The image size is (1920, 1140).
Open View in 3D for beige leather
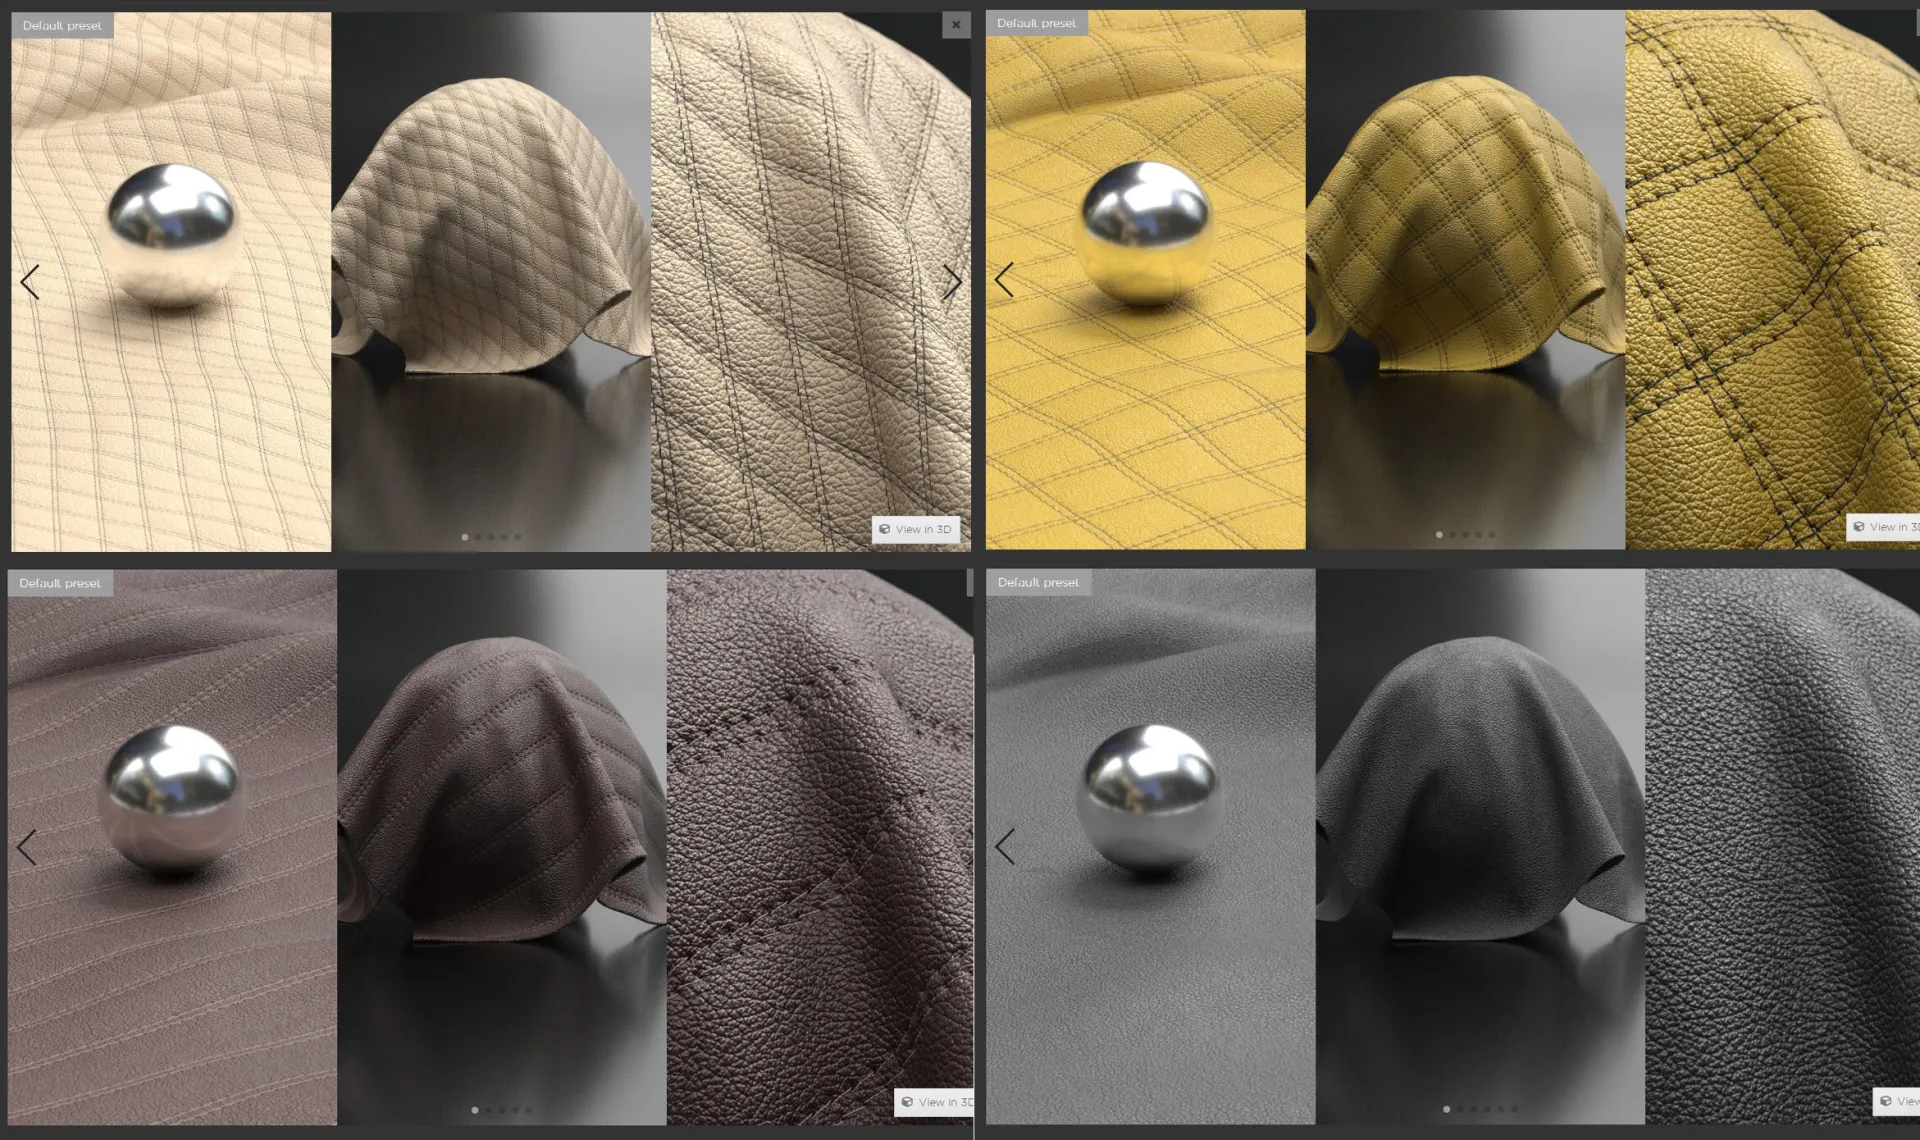[915, 529]
